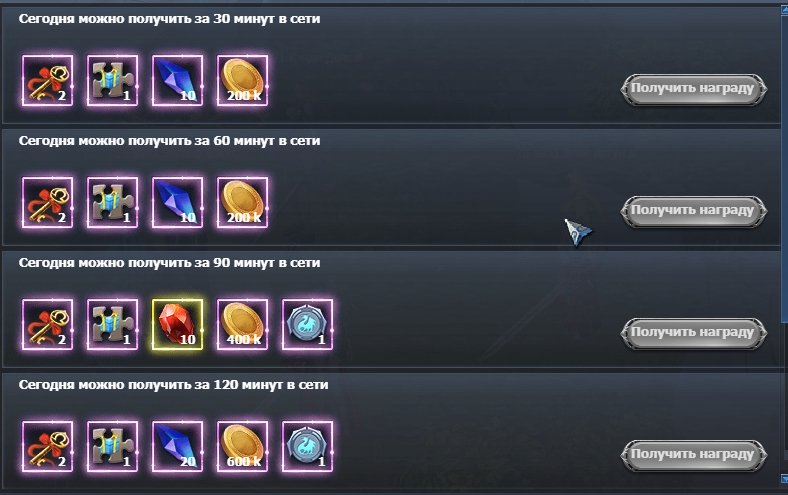Click 400k gold coin in 90-minute row
The height and width of the screenshot is (495, 788).
[x=242, y=325]
